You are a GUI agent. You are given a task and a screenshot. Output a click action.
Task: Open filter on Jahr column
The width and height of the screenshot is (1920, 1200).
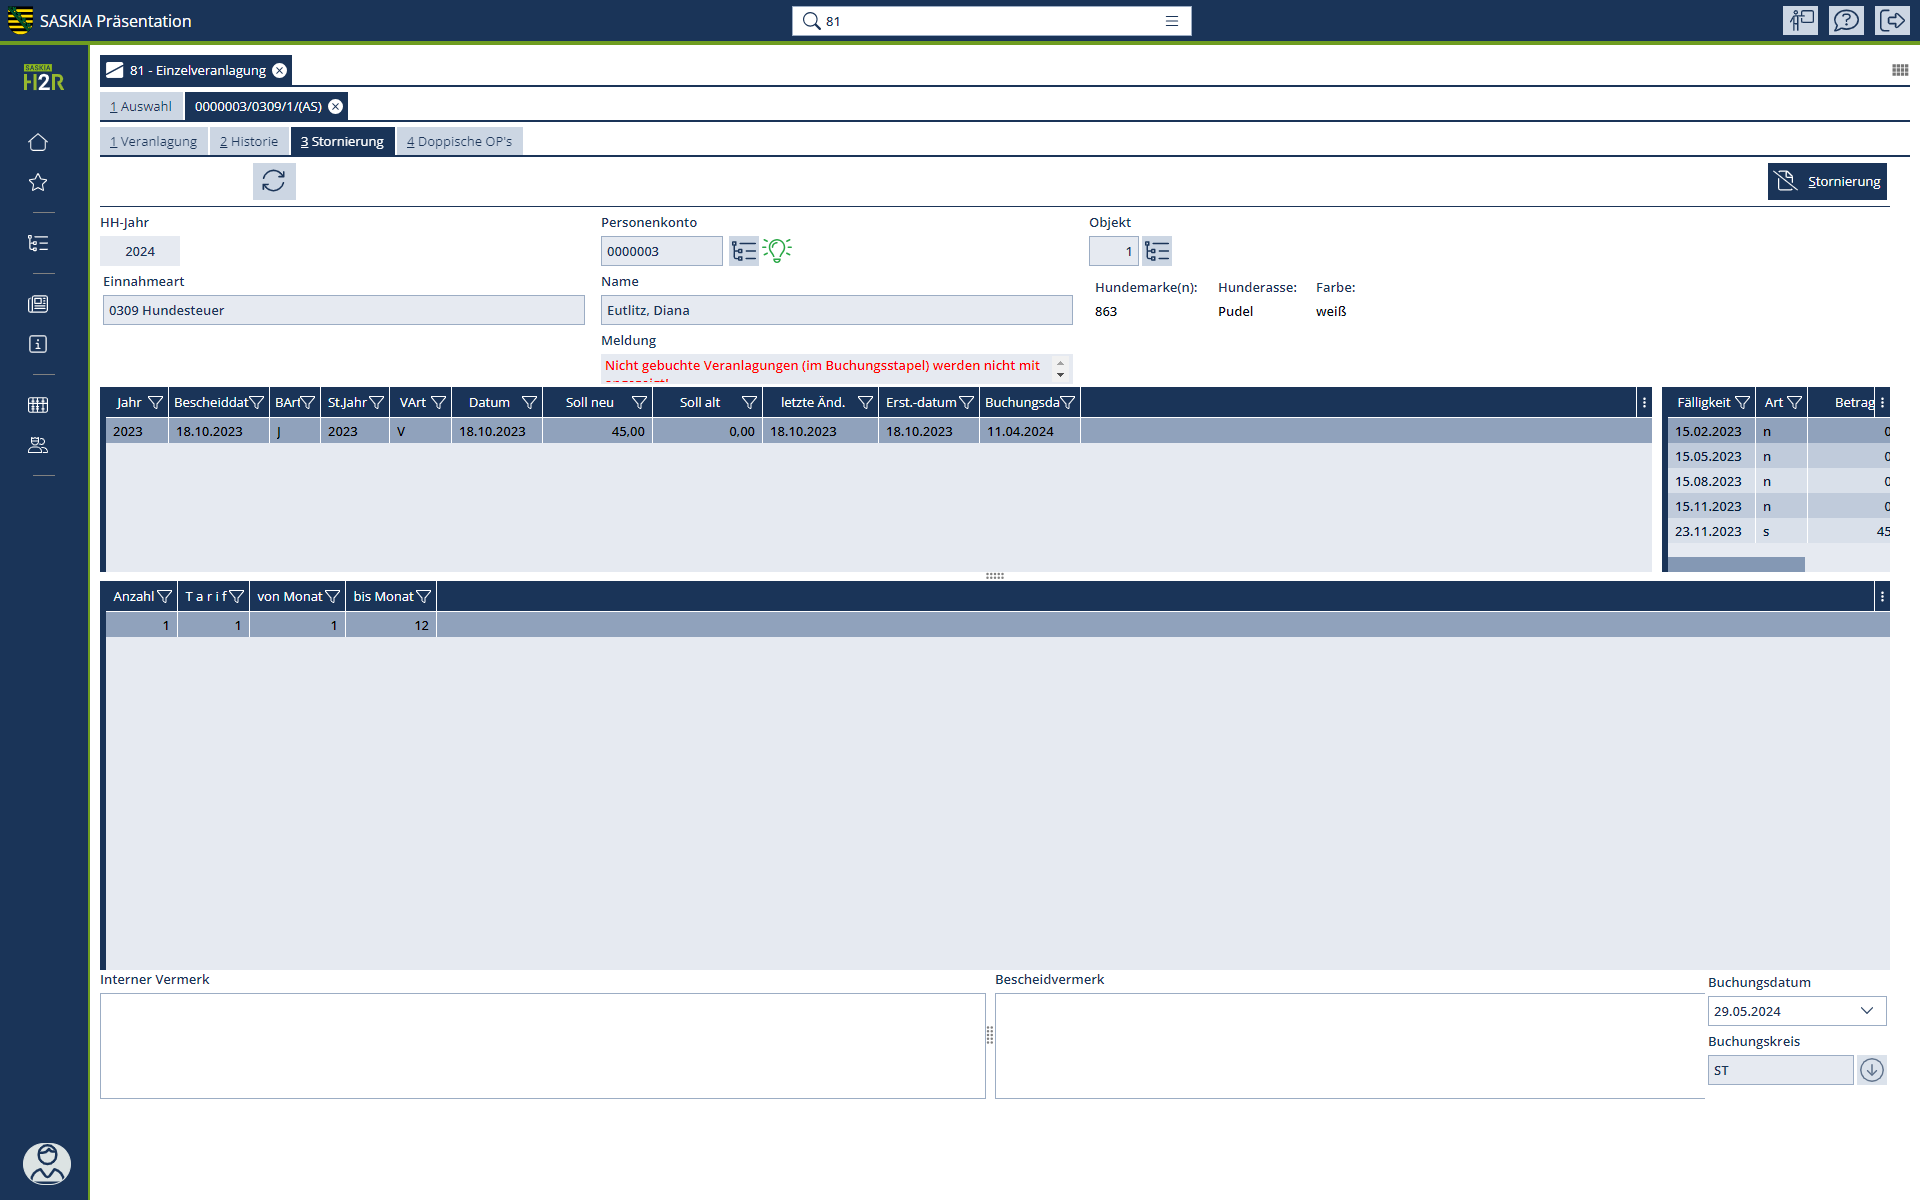tap(155, 403)
